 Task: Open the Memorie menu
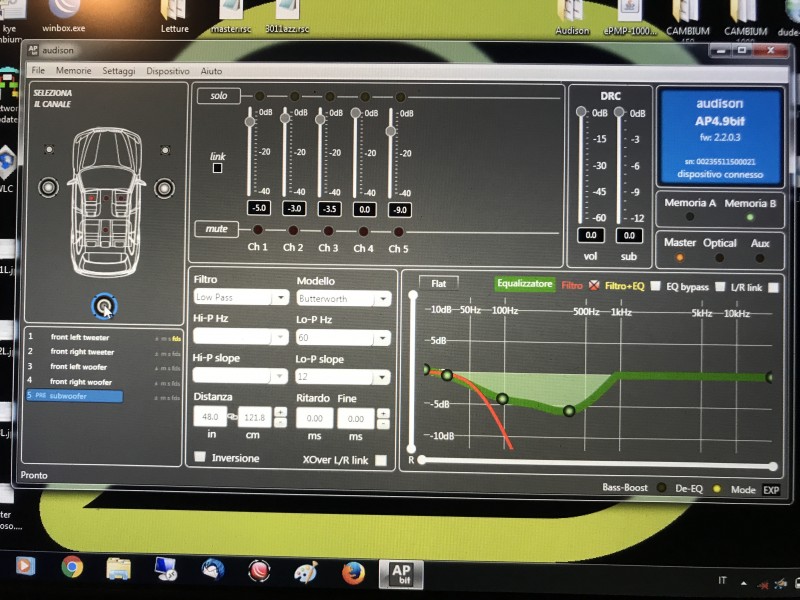tap(73, 71)
